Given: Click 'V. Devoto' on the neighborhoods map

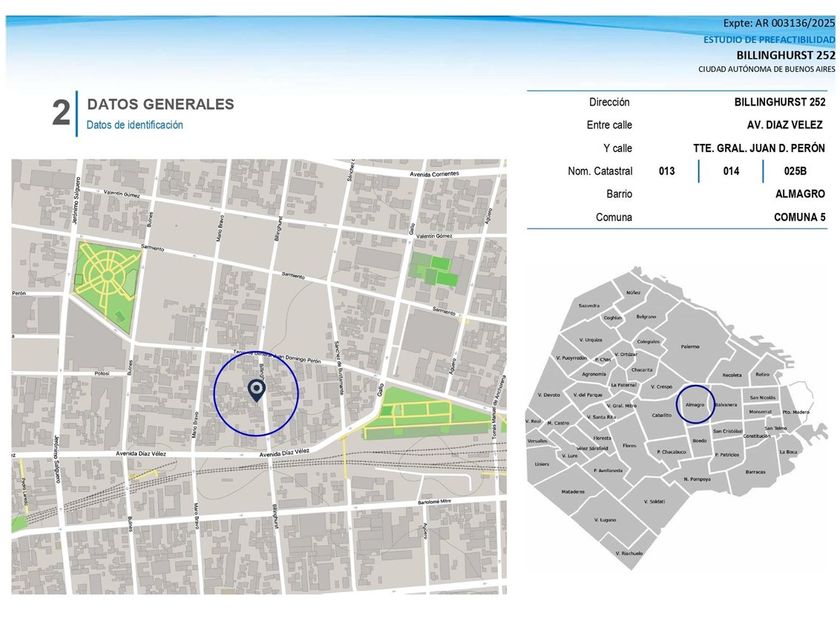Looking at the screenshot, I should (x=549, y=395).
